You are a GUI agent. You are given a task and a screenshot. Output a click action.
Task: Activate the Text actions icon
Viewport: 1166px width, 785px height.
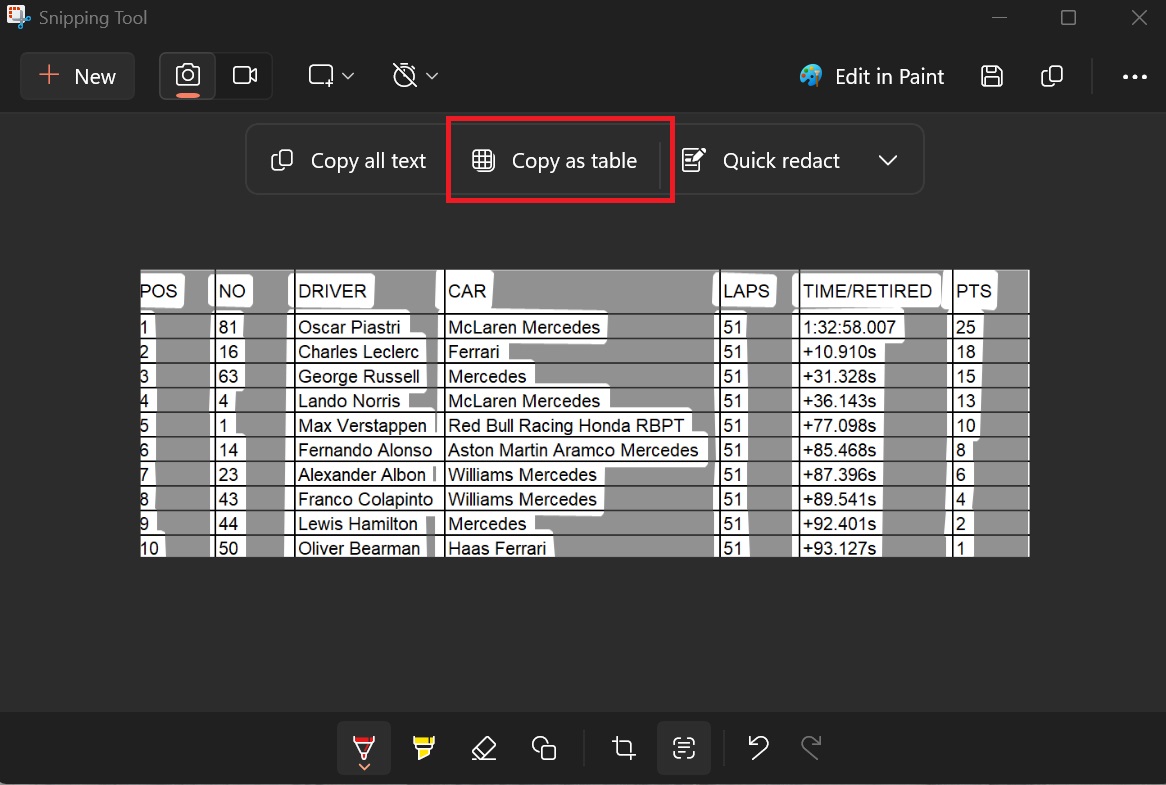pos(684,747)
